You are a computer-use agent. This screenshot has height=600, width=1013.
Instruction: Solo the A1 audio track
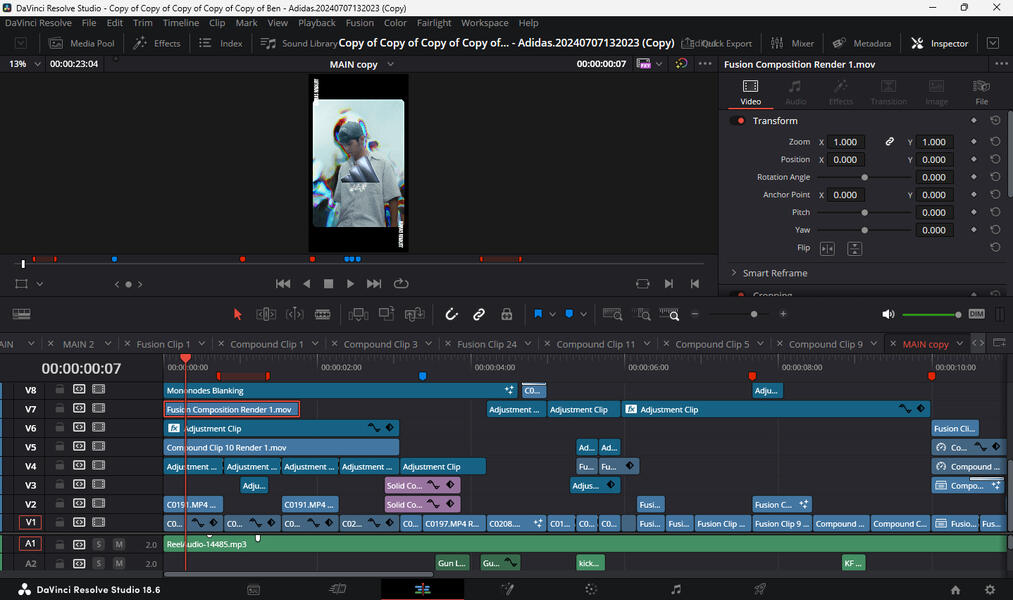click(98, 543)
